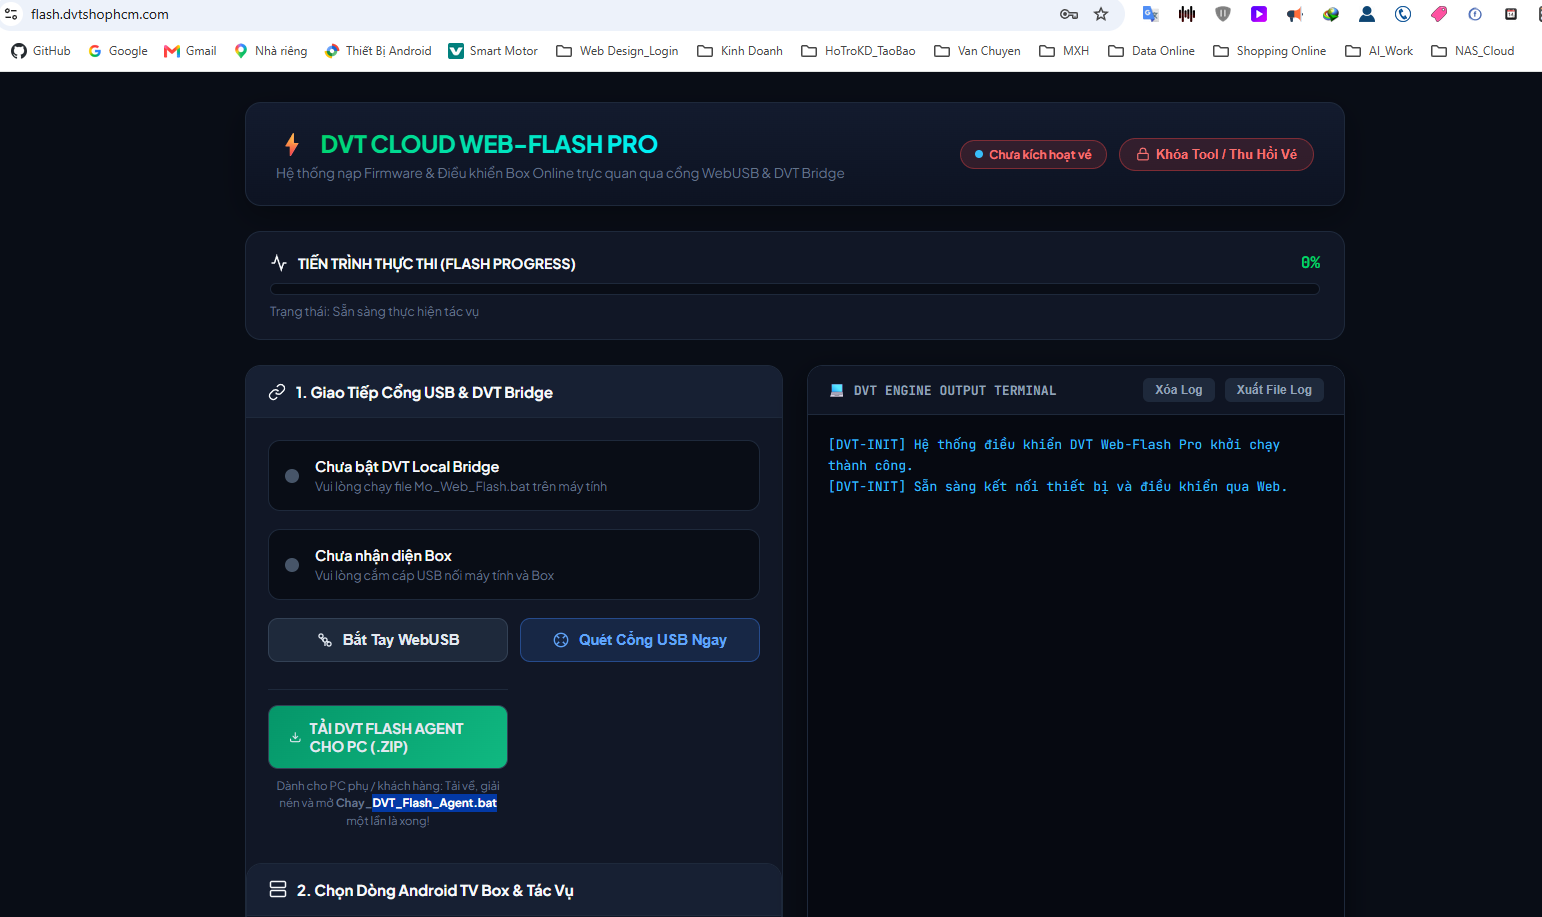The height and width of the screenshot is (917, 1542).
Task: Open the megaphone extension icon
Action: coord(1295,14)
